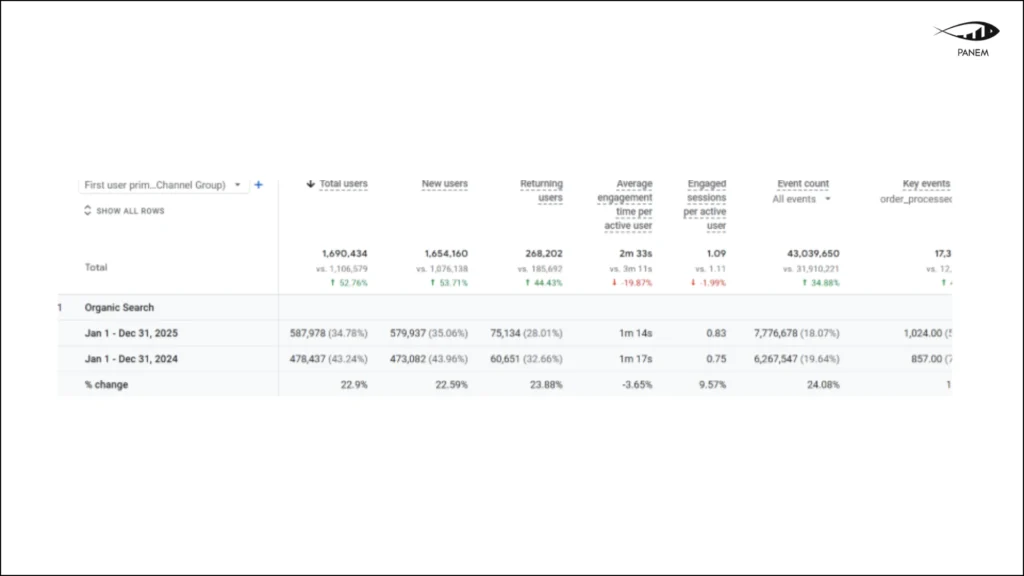Click the 22.9% change cell
Viewport: 1024px width, 576px height.
pyautogui.click(x=354, y=385)
